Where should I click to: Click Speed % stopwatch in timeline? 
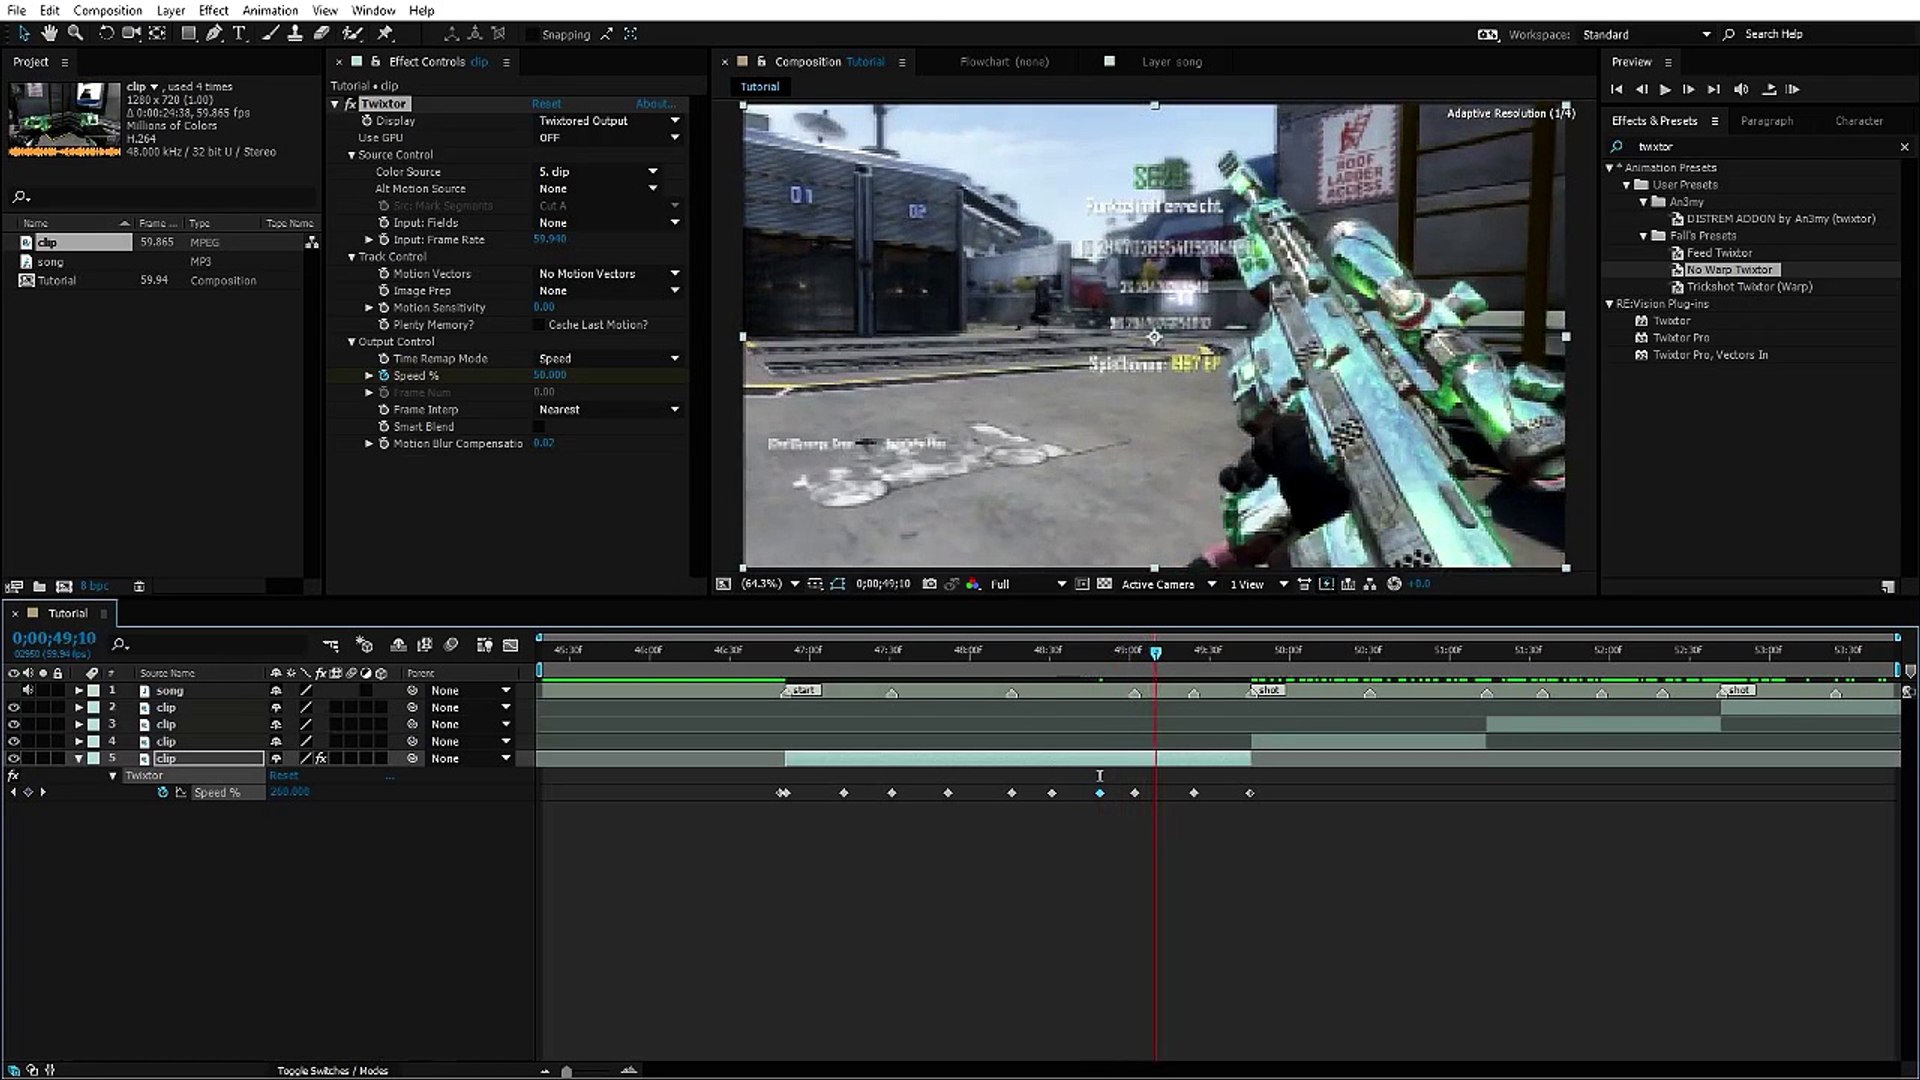coord(163,792)
